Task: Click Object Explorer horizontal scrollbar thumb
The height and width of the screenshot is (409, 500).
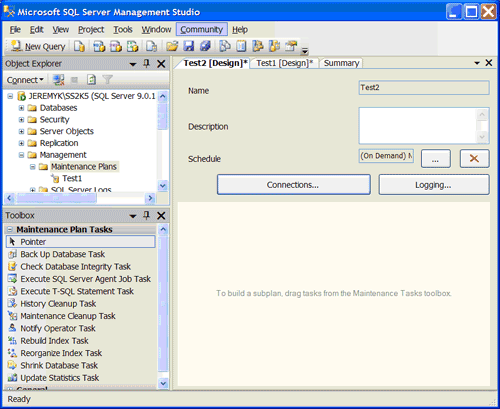Action: (56, 198)
